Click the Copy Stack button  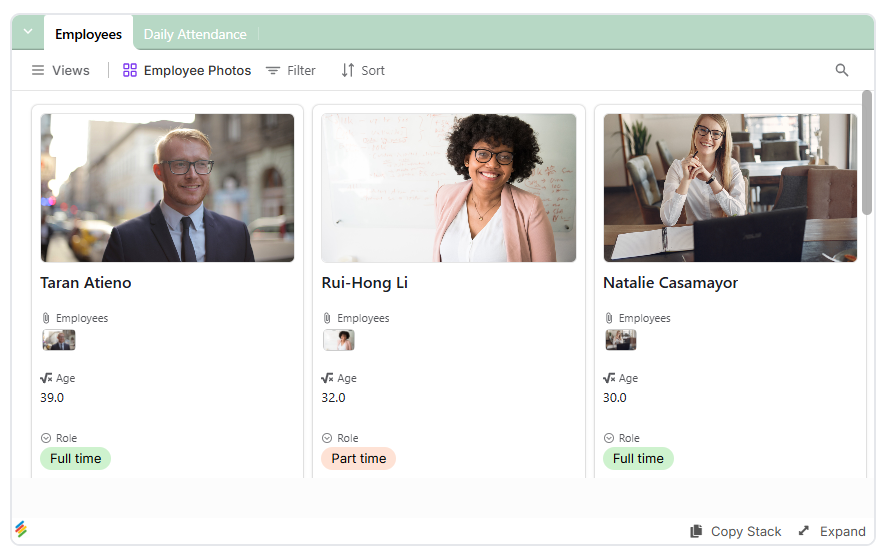pos(736,531)
